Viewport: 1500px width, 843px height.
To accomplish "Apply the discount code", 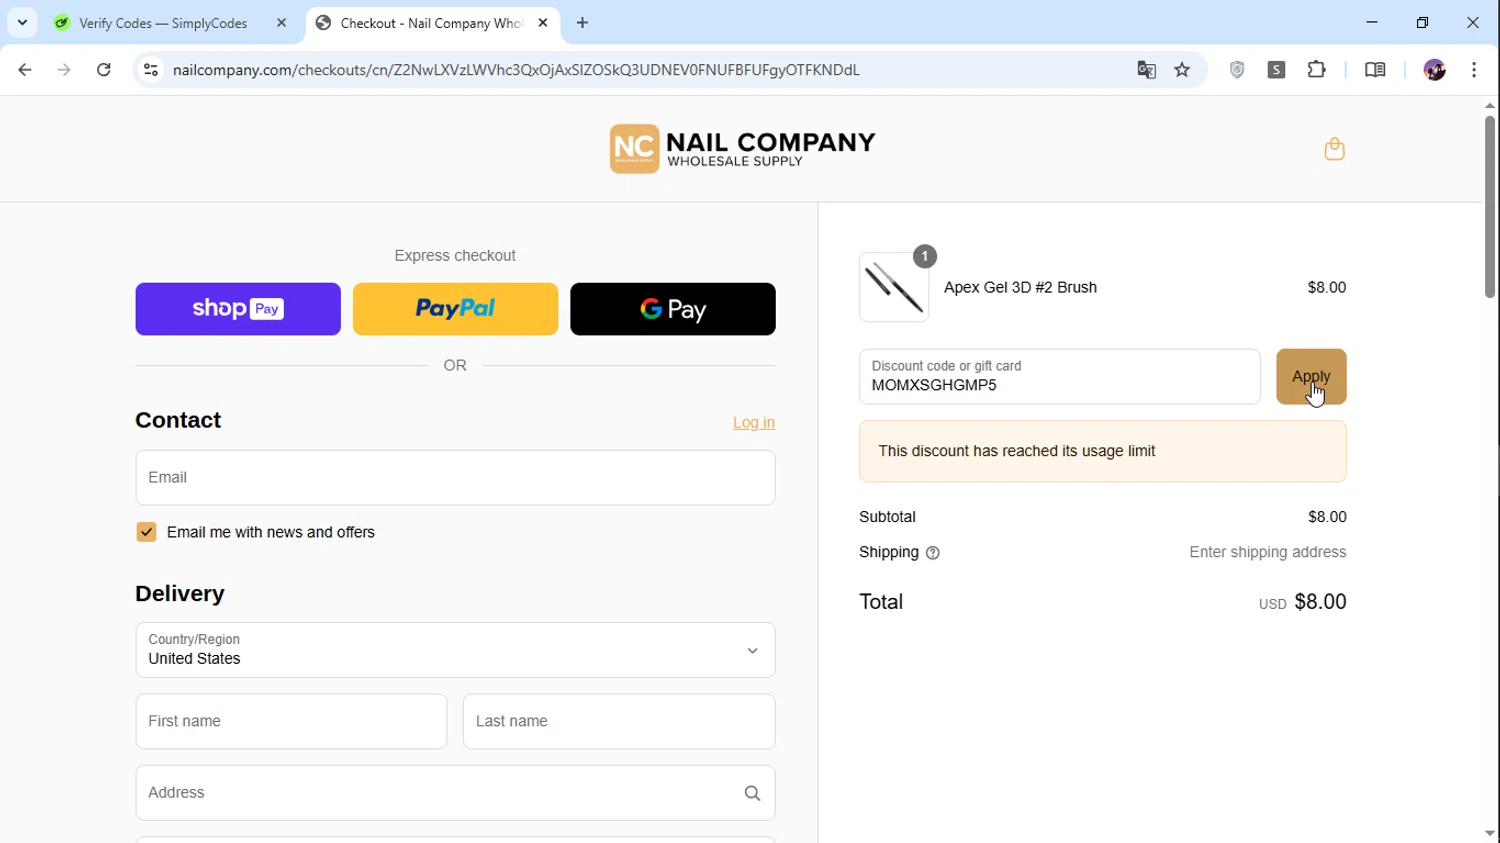I will 1311,377.
